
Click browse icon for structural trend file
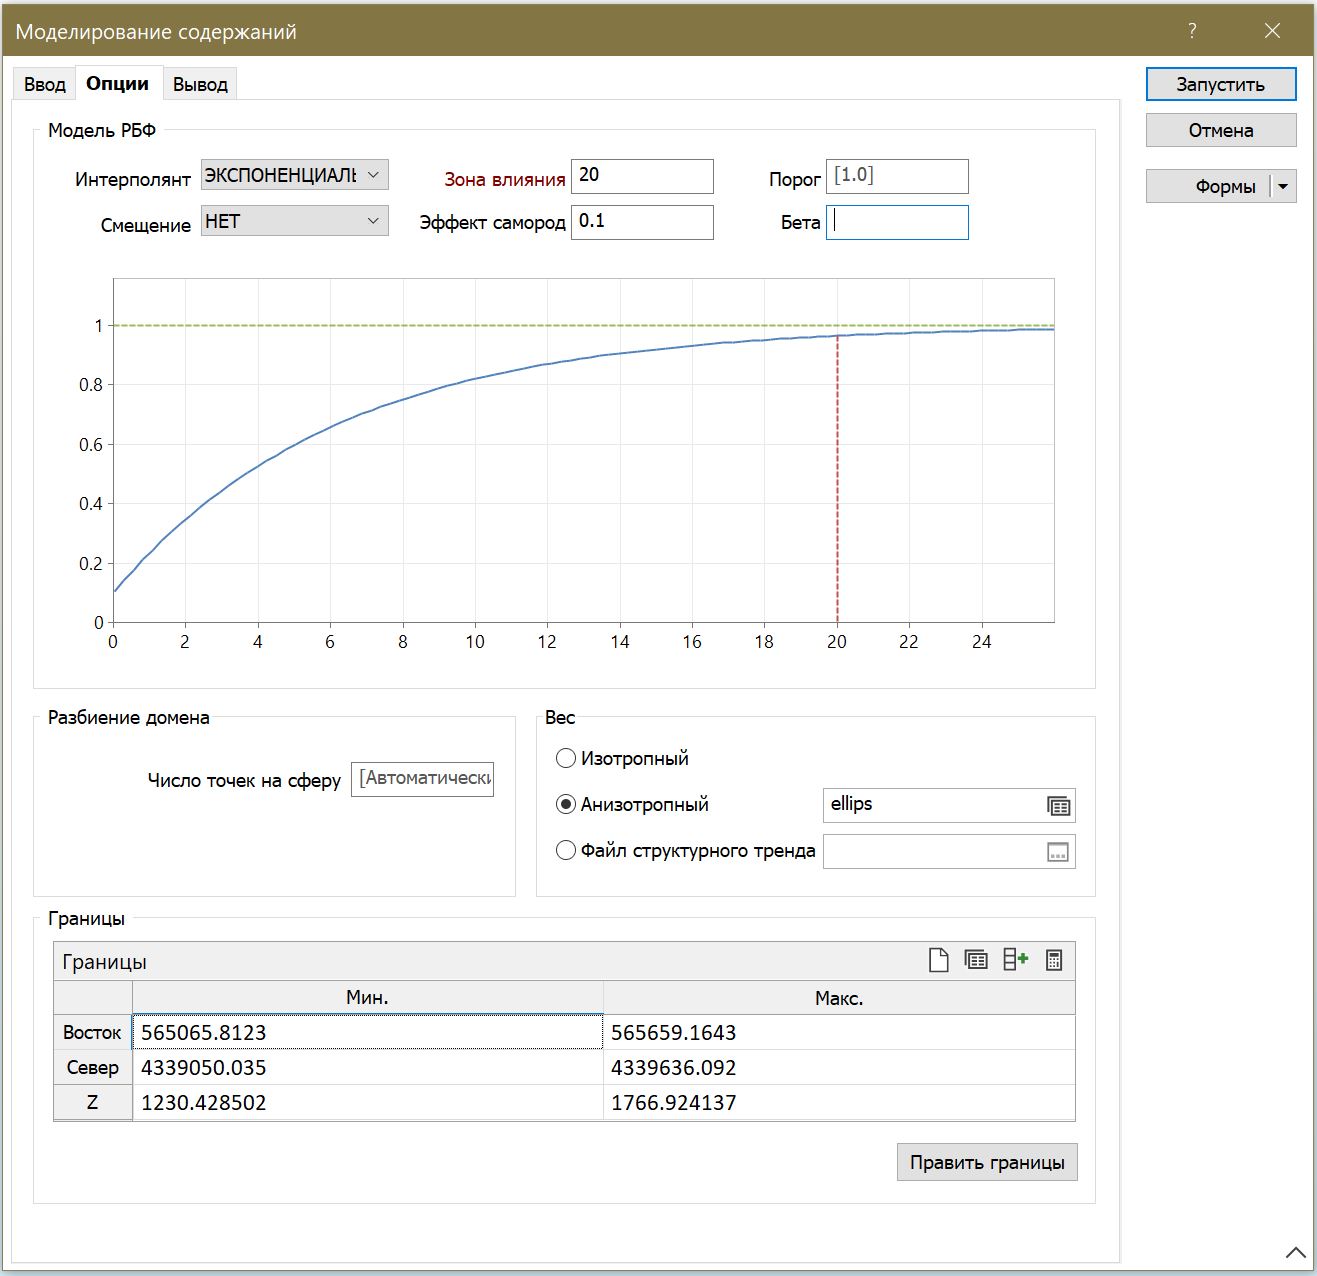pyautogui.click(x=1058, y=852)
